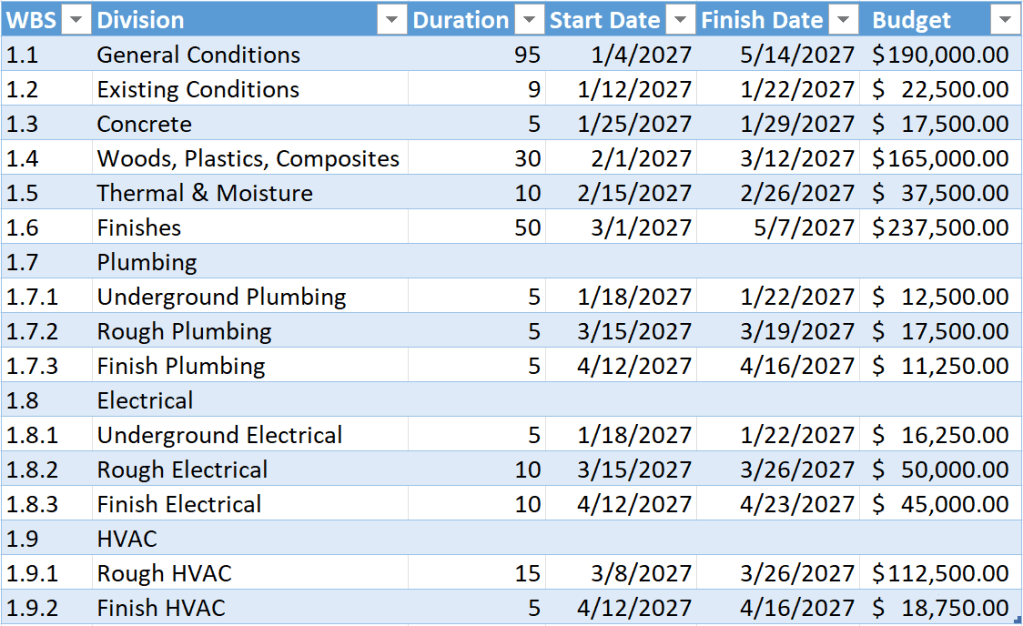Click the Rough HVAC cell
Viewport: 1023px width, 626px height.
251,573
